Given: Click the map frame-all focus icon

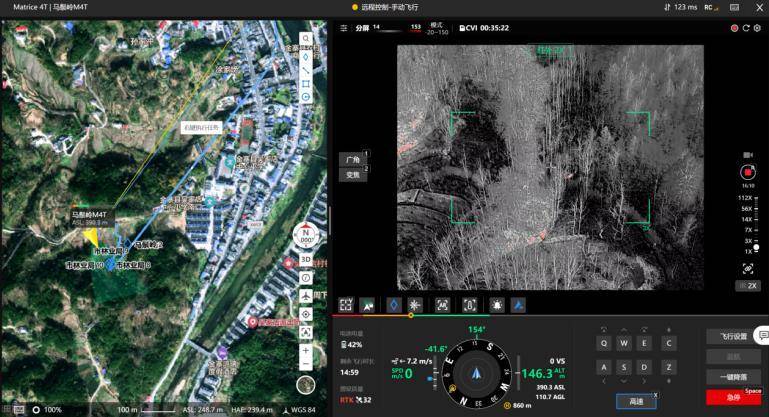Looking at the screenshot, I should click(306, 333).
